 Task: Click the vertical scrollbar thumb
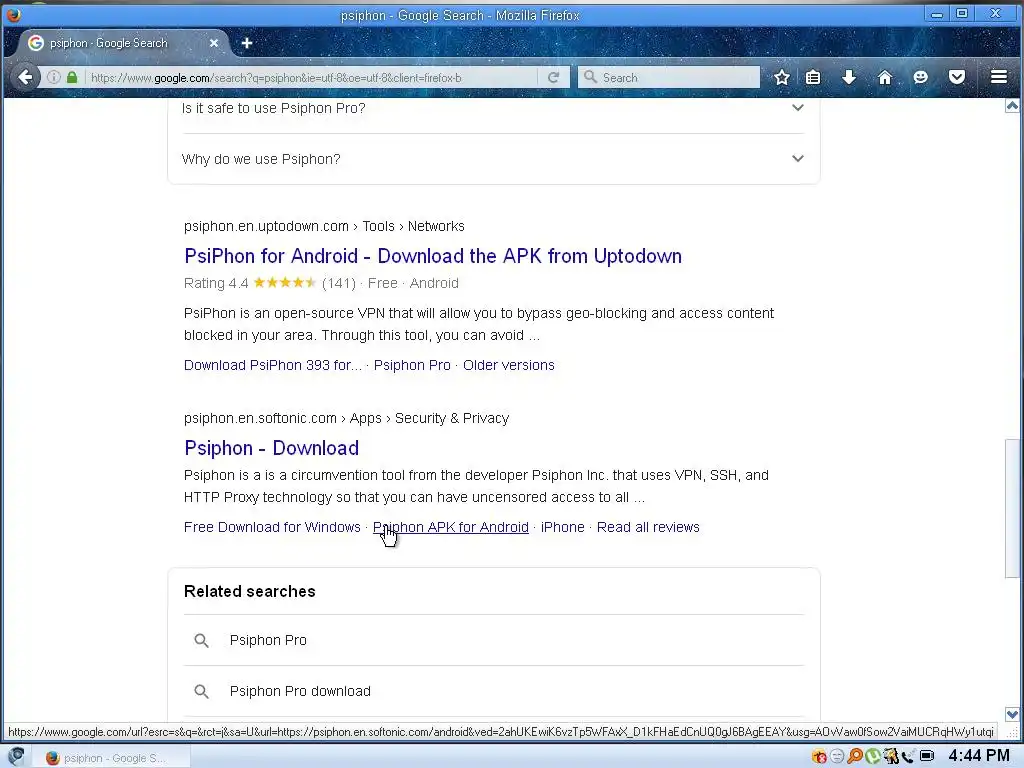[x=1012, y=508]
